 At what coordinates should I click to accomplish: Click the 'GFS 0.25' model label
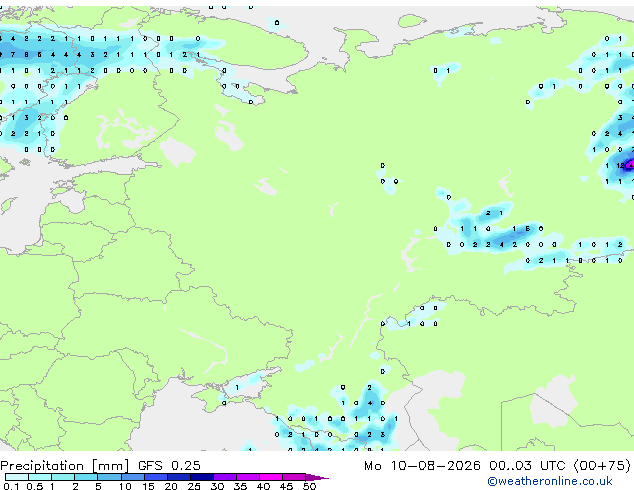[169, 465]
